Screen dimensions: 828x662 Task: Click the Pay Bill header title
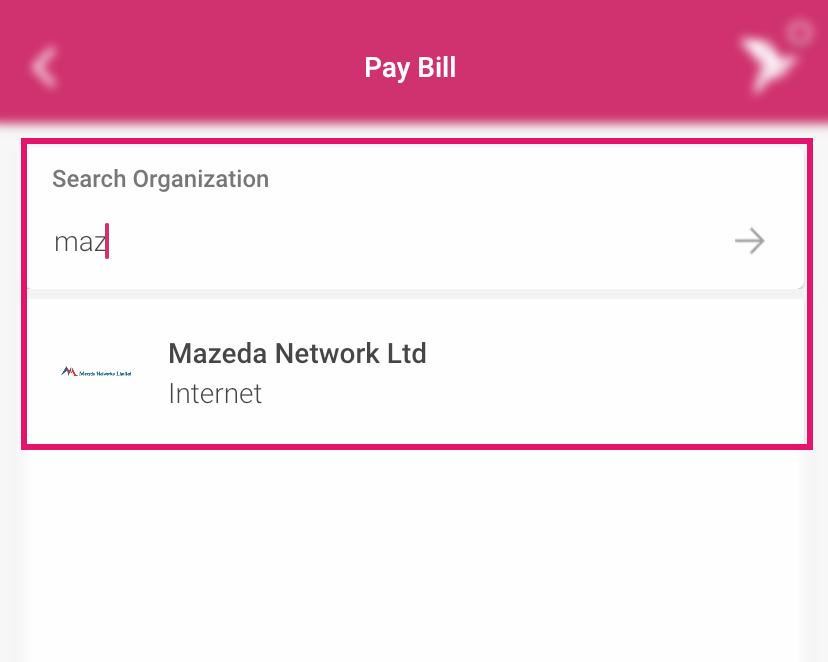[x=410, y=67]
